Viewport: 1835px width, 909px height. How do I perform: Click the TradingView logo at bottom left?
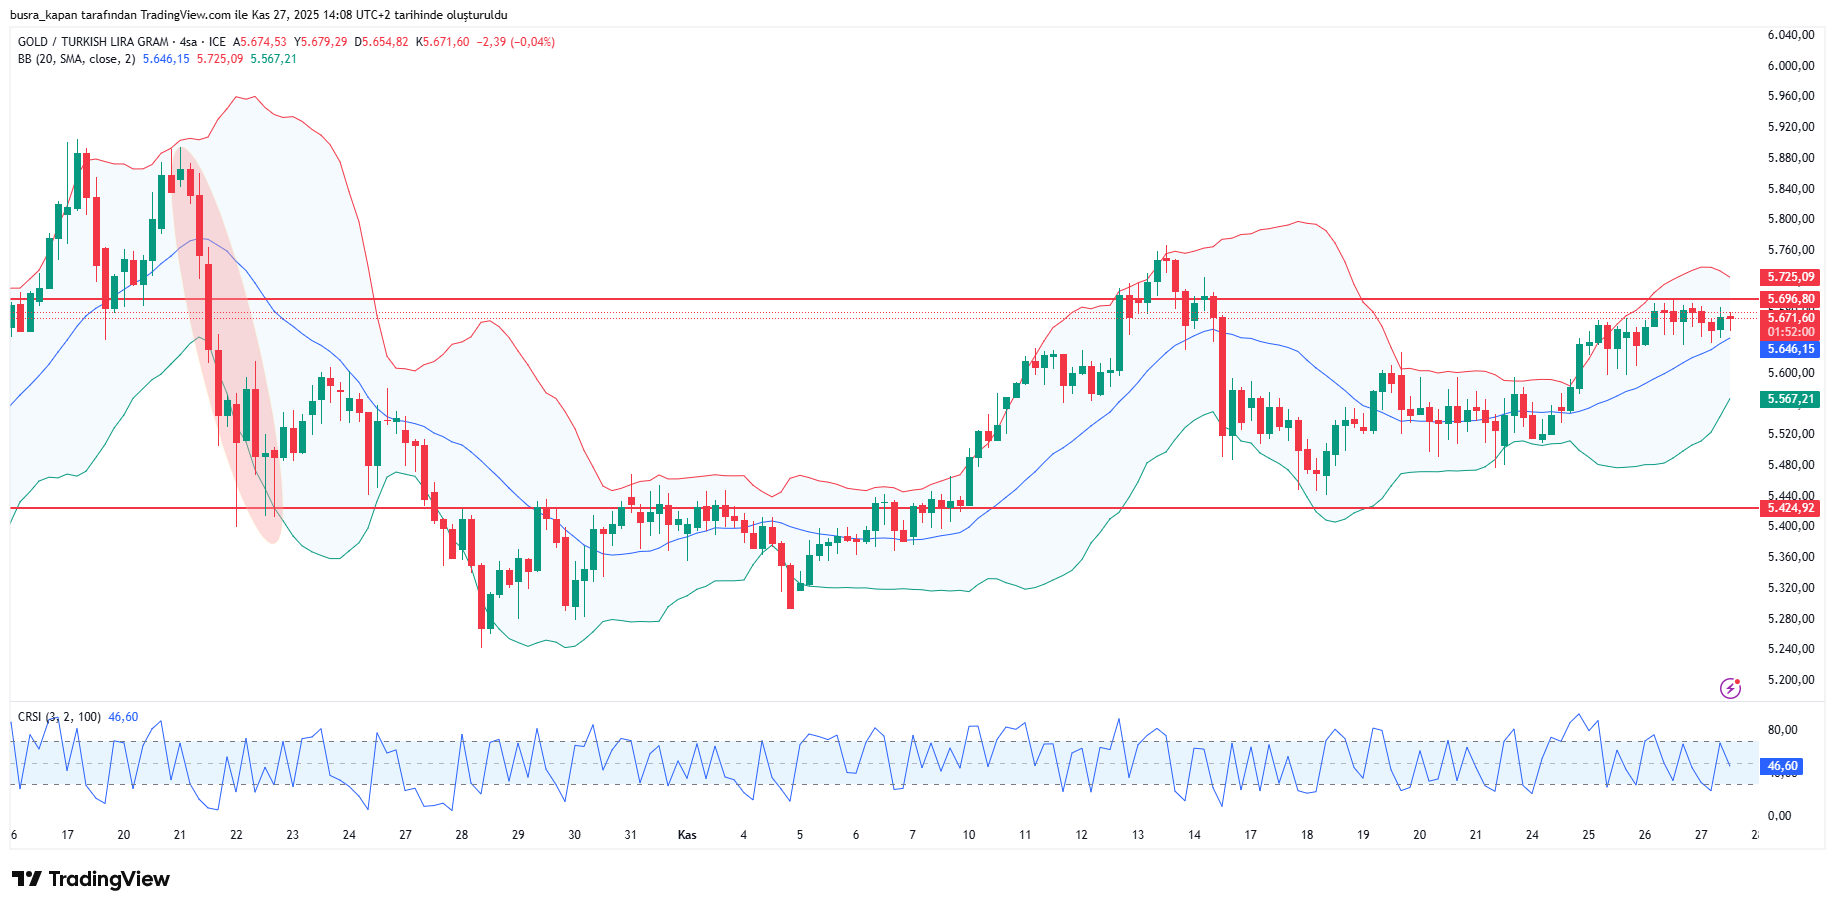91,879
